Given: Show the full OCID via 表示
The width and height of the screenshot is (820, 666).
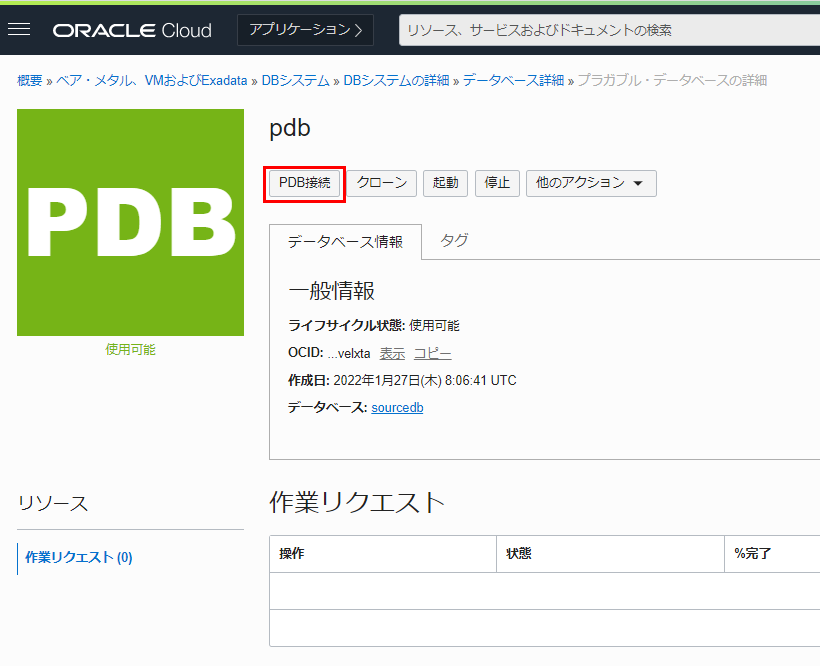Looking at the screenshot, I should pyautogui.click(x=392, y=354).
